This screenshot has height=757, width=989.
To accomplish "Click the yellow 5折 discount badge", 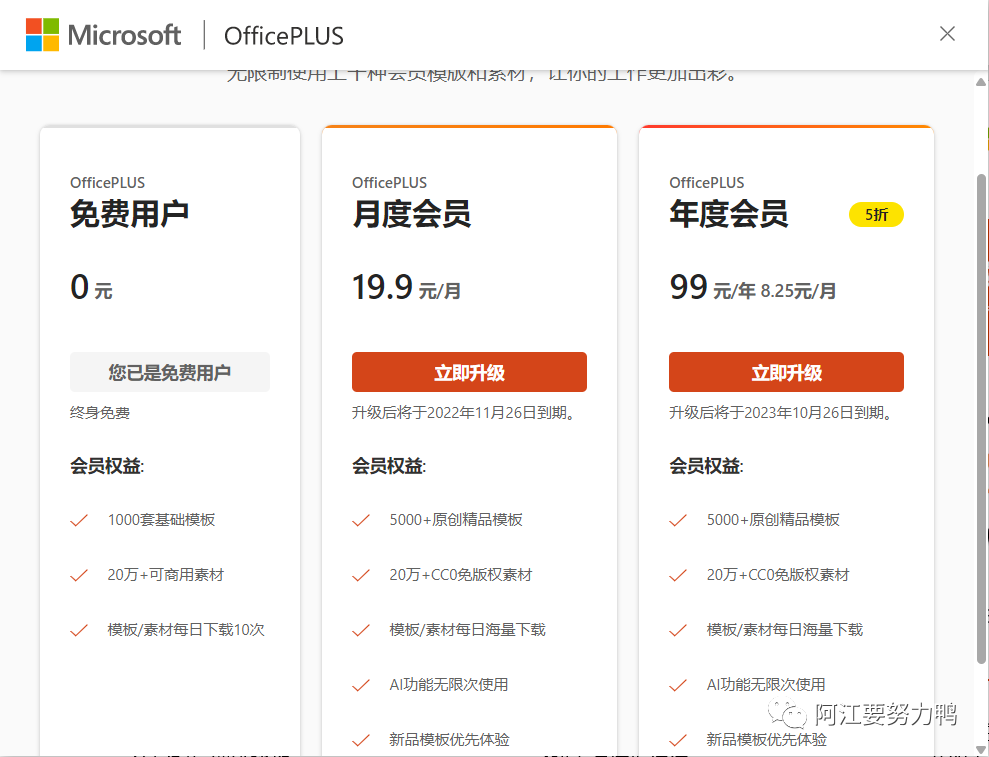I will coord(876,214).
